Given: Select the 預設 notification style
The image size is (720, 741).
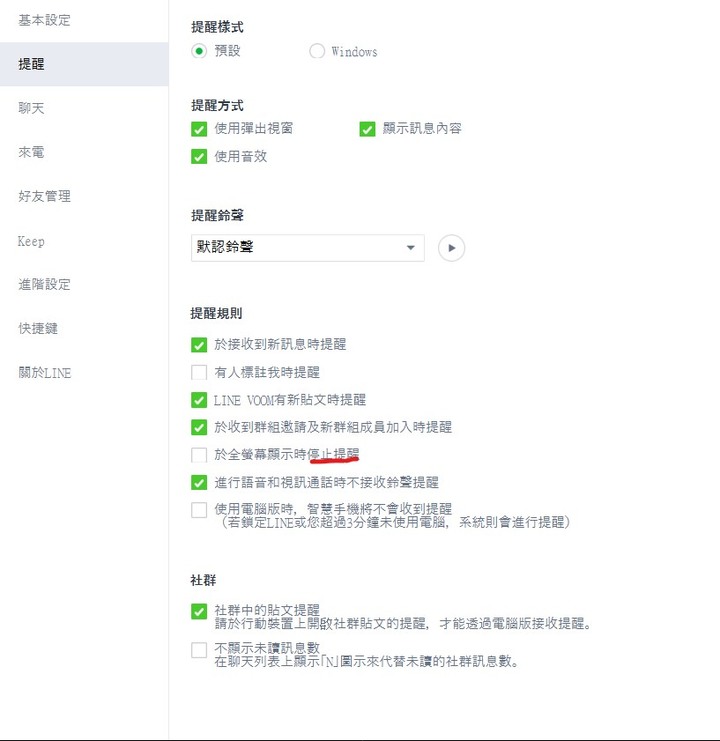Looking at the screenshot, I should click(x=199, y=51).
